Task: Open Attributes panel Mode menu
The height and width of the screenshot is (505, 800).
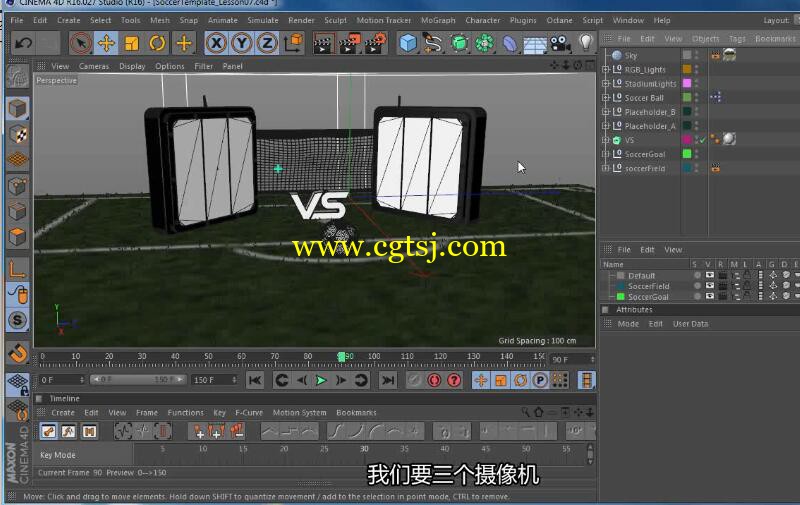Action: coord(628,324)
